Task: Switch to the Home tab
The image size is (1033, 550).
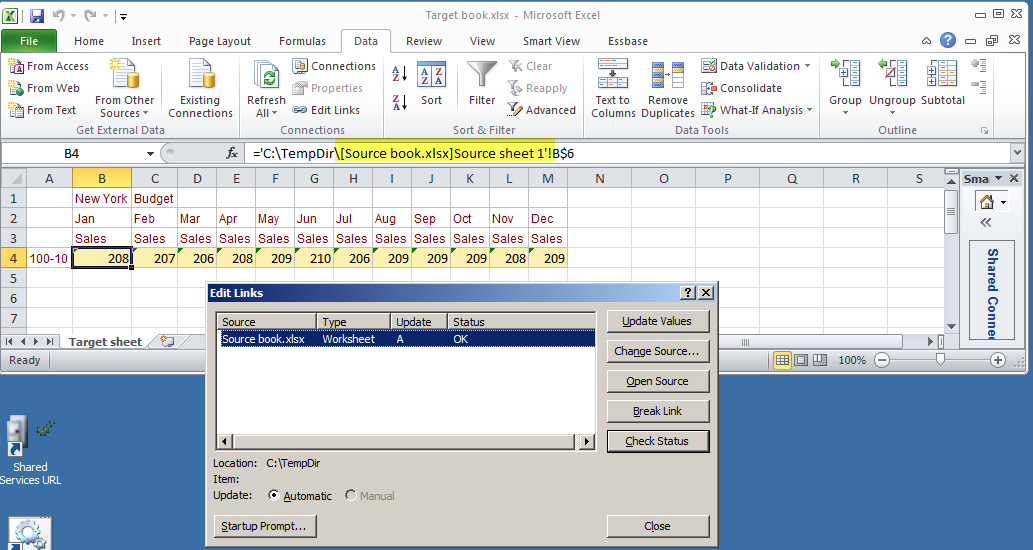Action: click(89, 41)
